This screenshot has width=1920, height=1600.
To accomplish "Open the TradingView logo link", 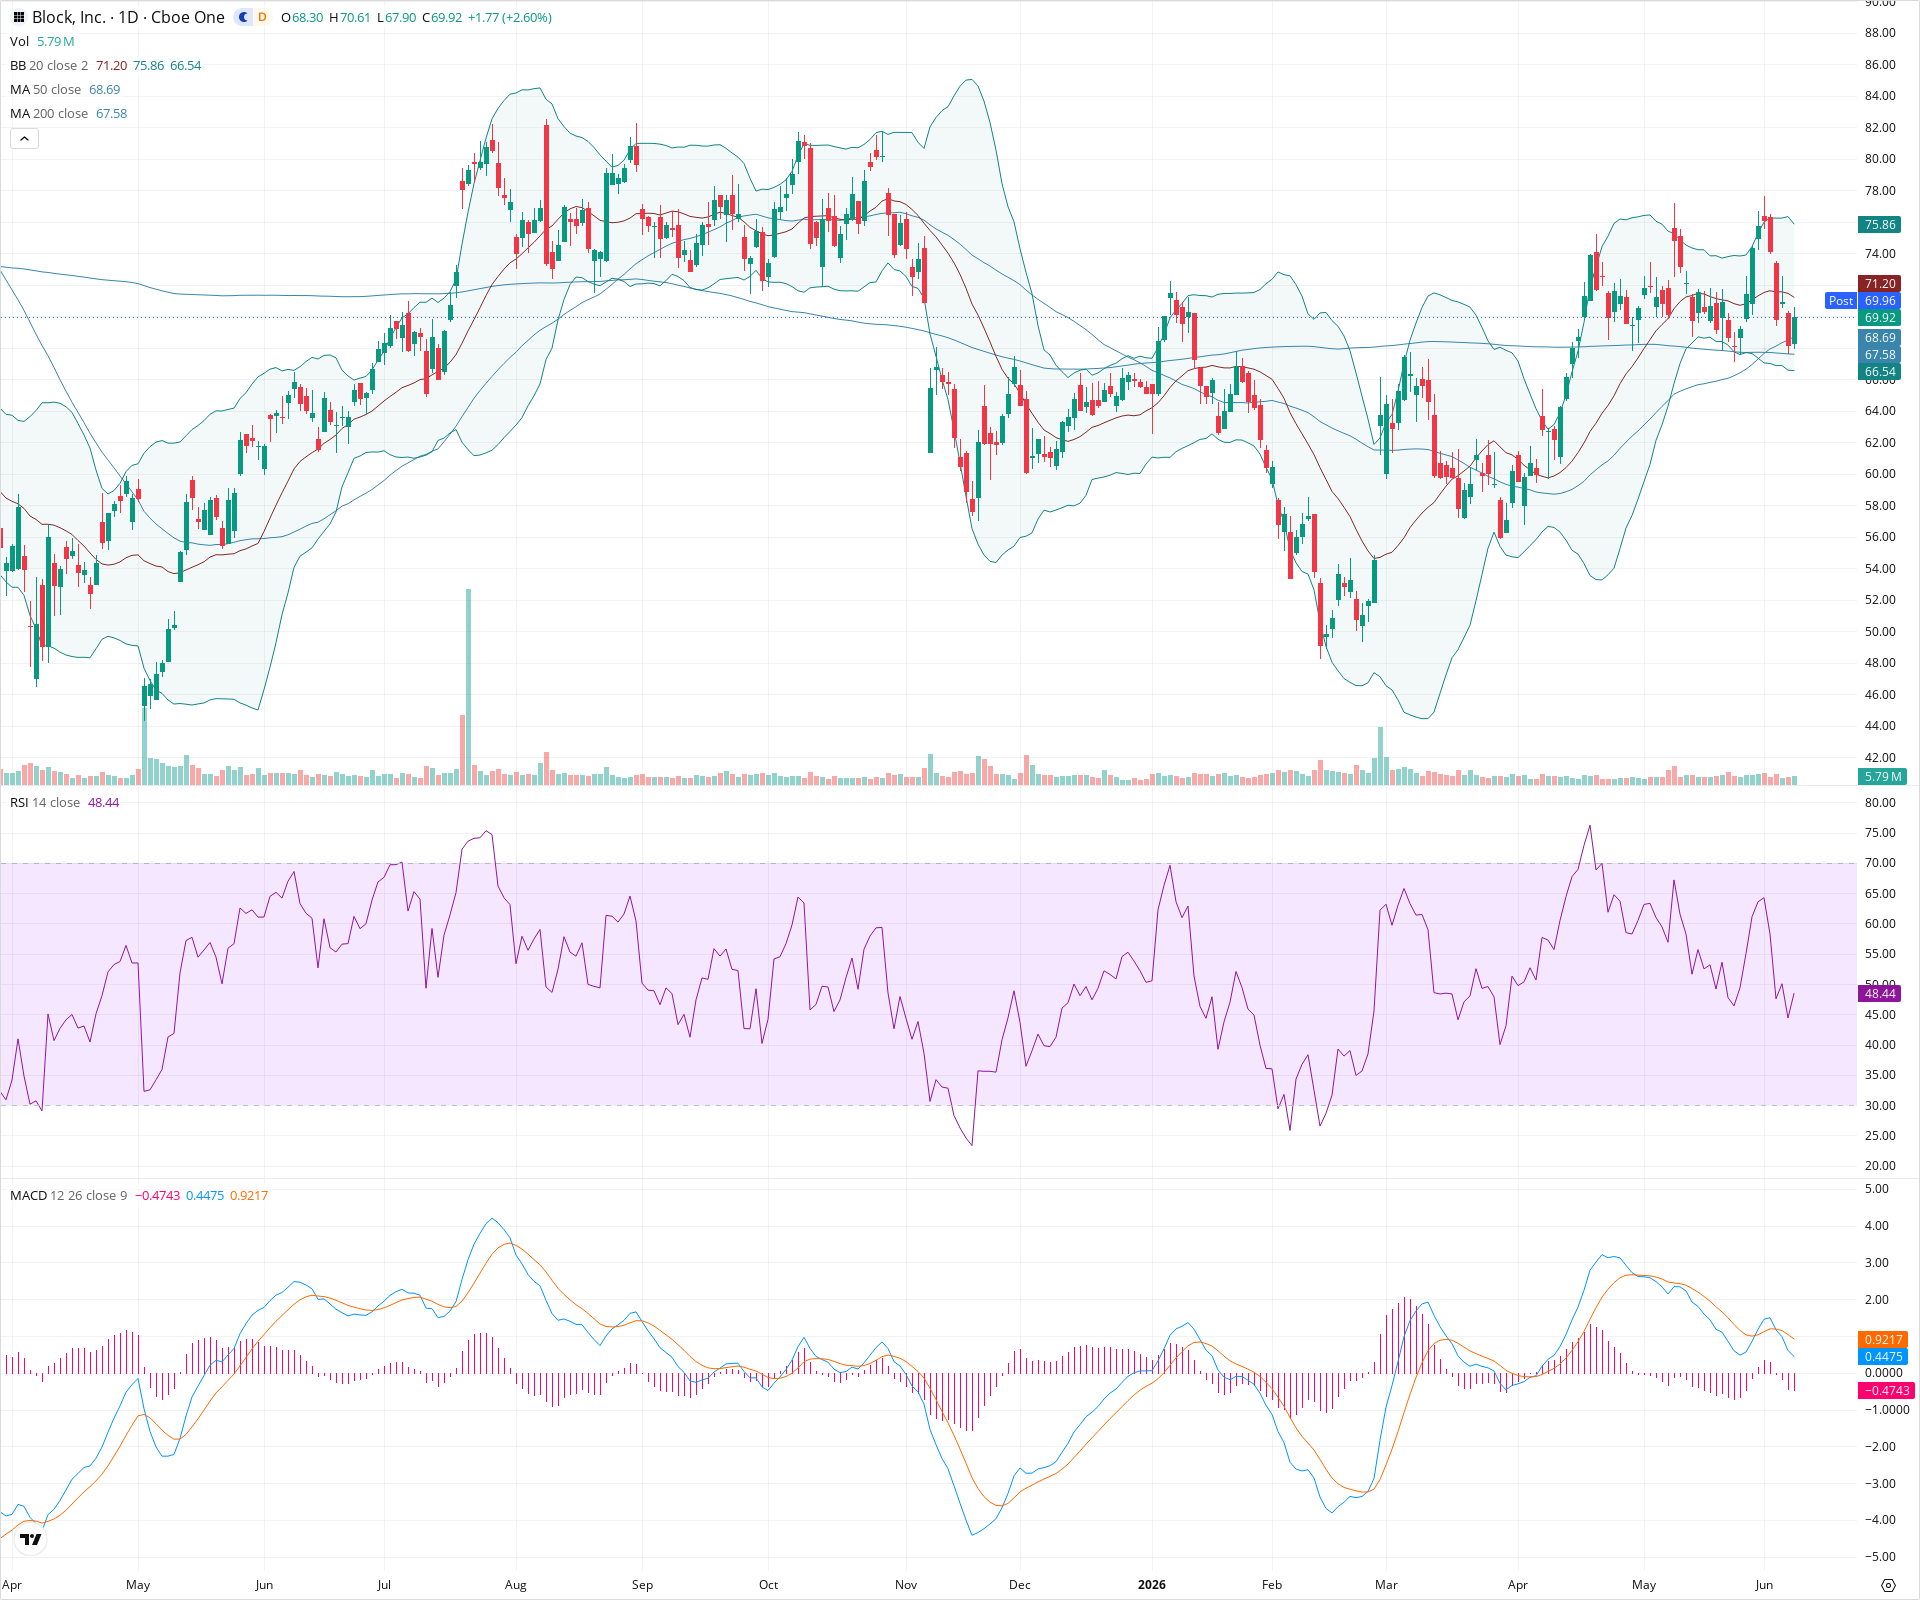I will [31, 1540].
